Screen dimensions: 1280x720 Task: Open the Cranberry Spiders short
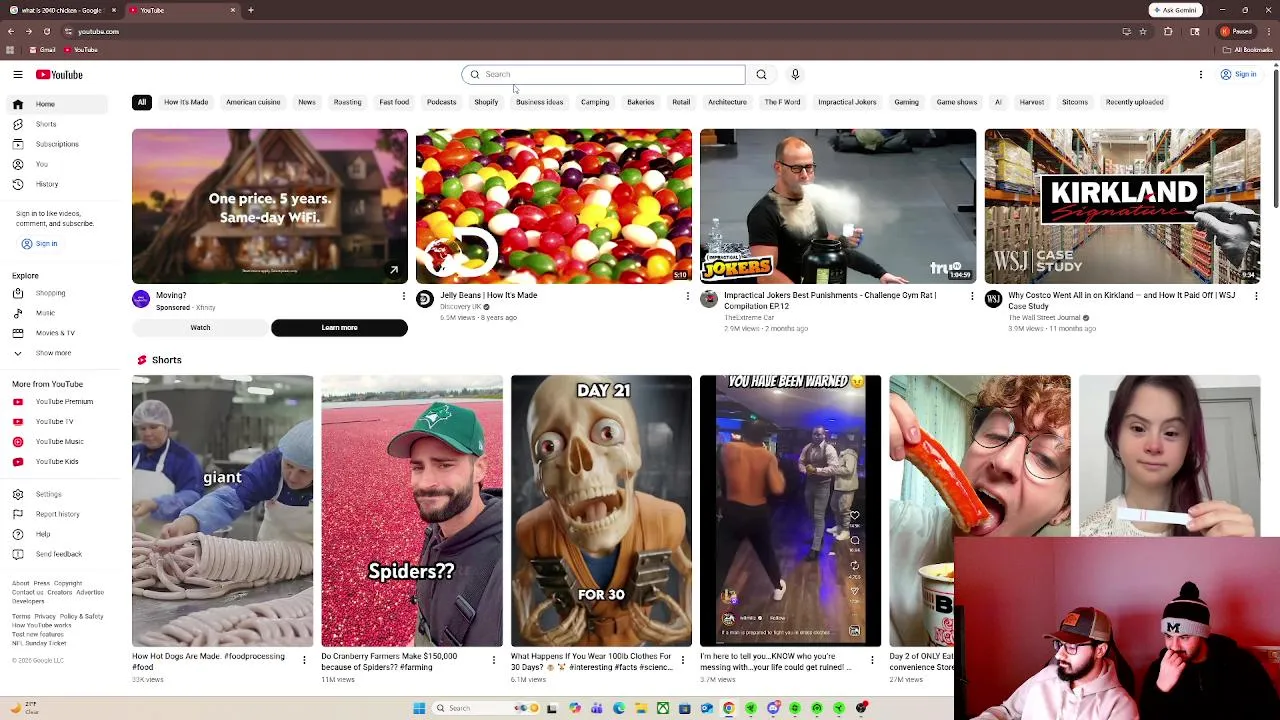(x=411, y=511)
